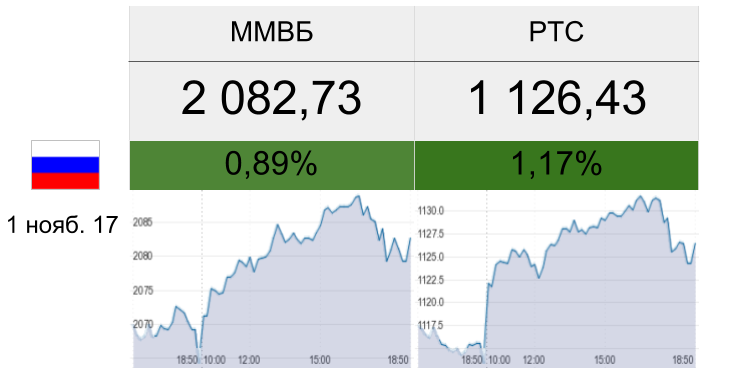This screenshot has height=368, width=742.
Task: Select the ММВБ column header
Action: 272,33
